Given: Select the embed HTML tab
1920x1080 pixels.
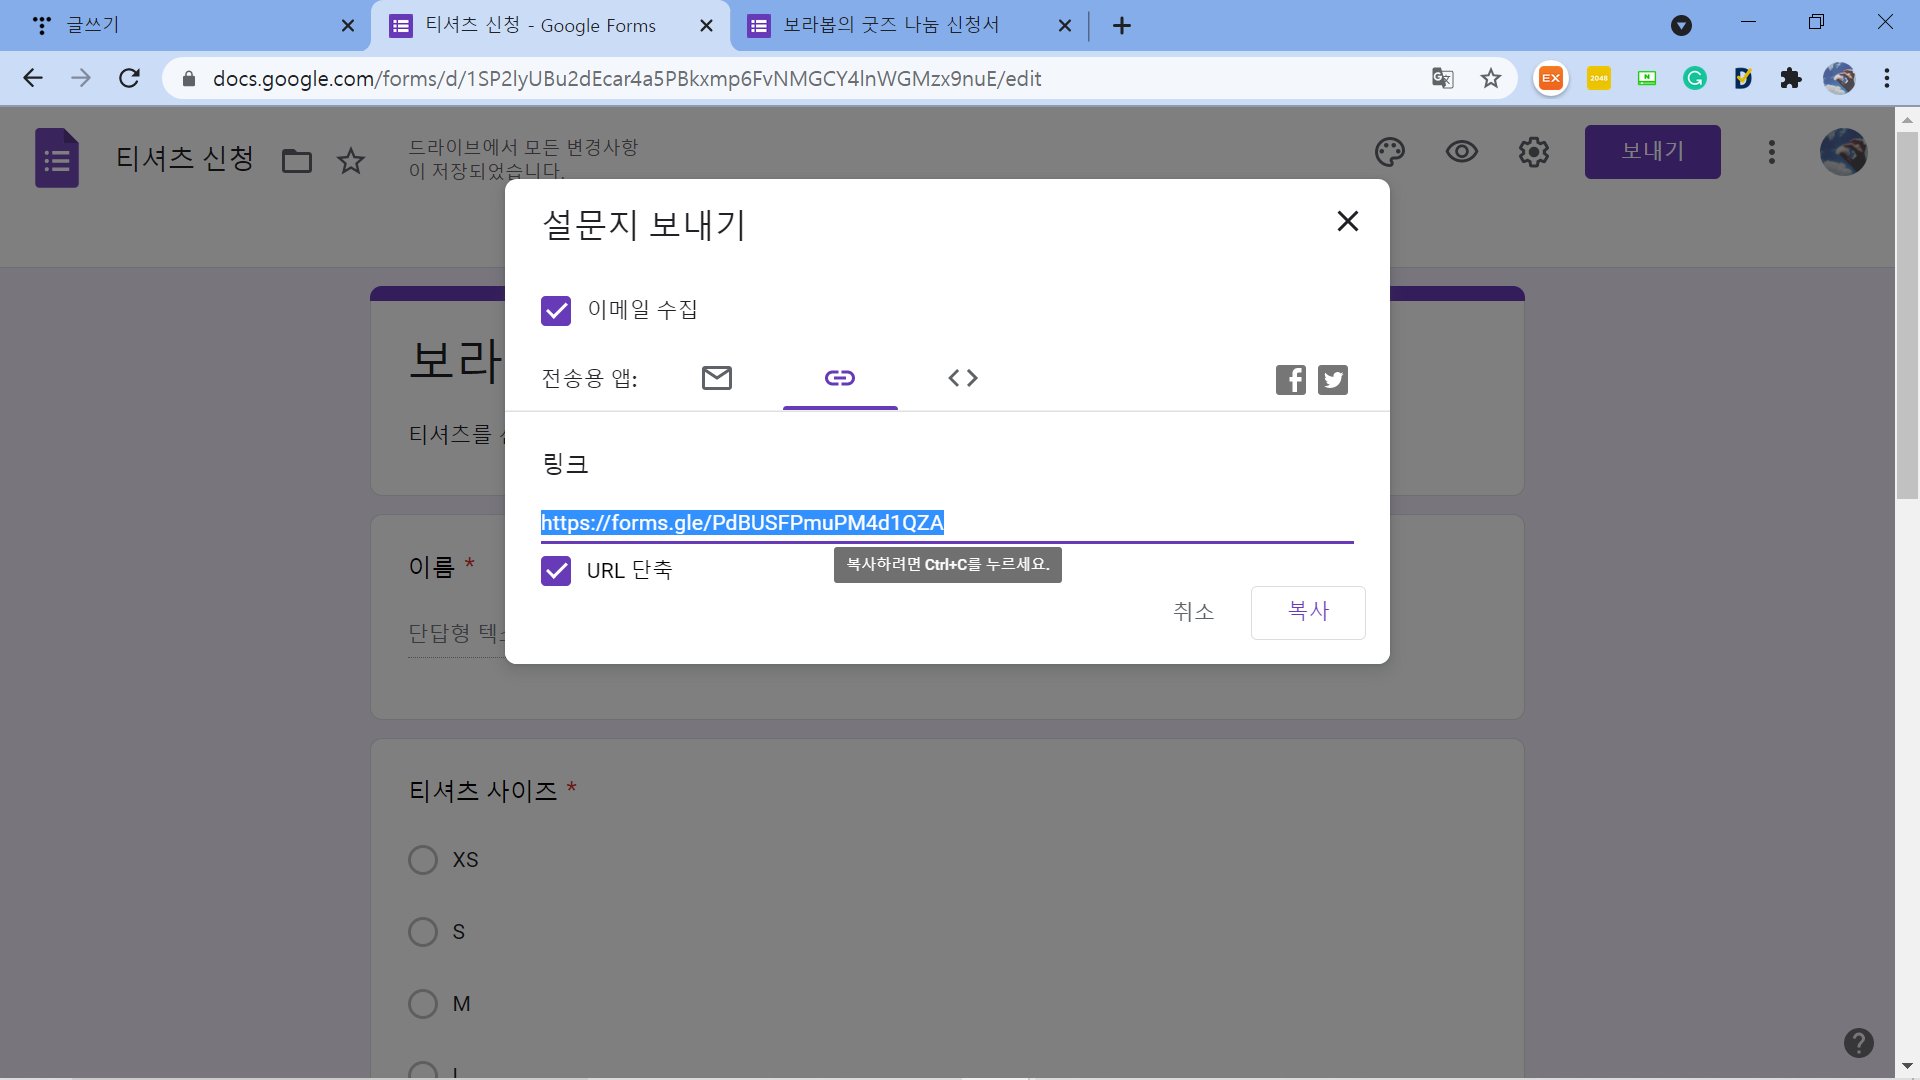Looking at the screenshot, I should pyautogui.click(x=962, y=378).
